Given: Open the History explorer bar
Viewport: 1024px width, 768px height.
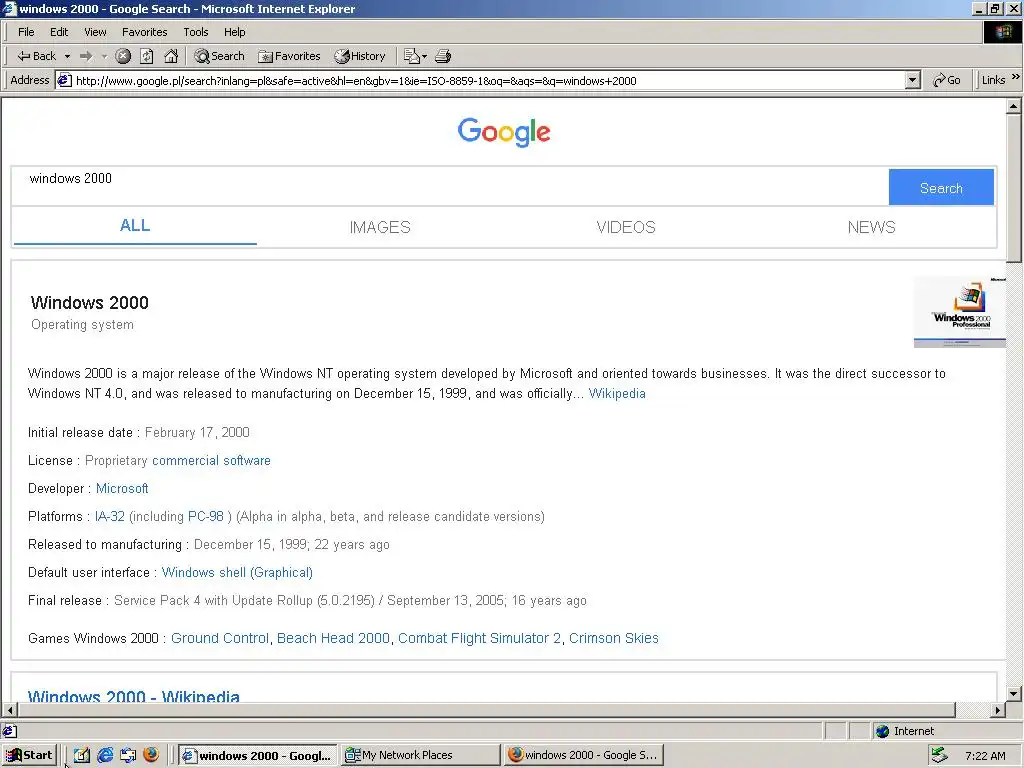Looking at the screenshot, I should pyautogui.click(x=360, y=56).
